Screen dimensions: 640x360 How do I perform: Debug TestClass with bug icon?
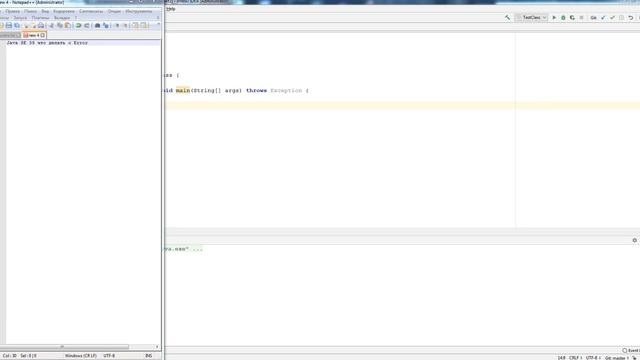(563, 18)
